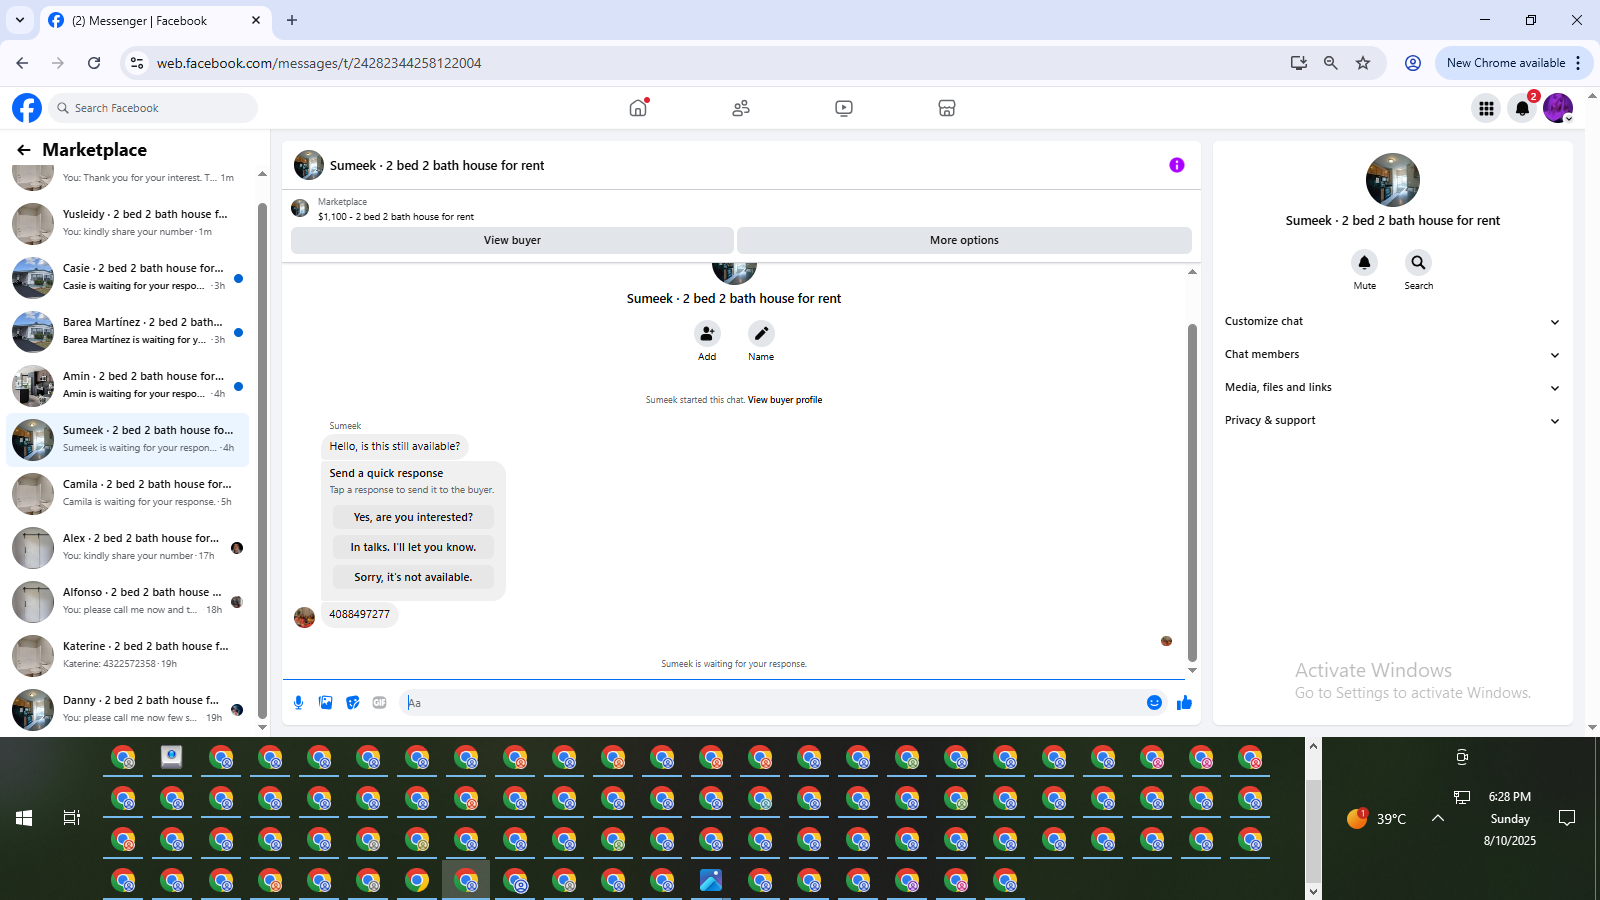The width and height of the screenshot is (1600, 900).
Task: Click the chat messages scrollbar
Action: tap(1192, 492)
